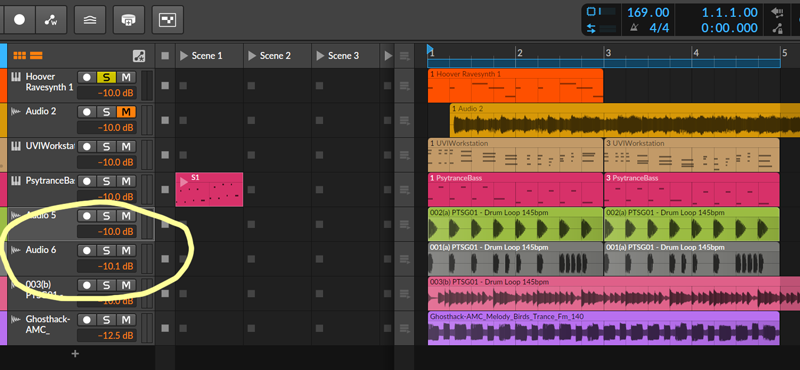Image resolution: width=800 pixels, height=370 pixels.
Task: Unmute the Audio 2 track
Action: [x=126, y=112]
